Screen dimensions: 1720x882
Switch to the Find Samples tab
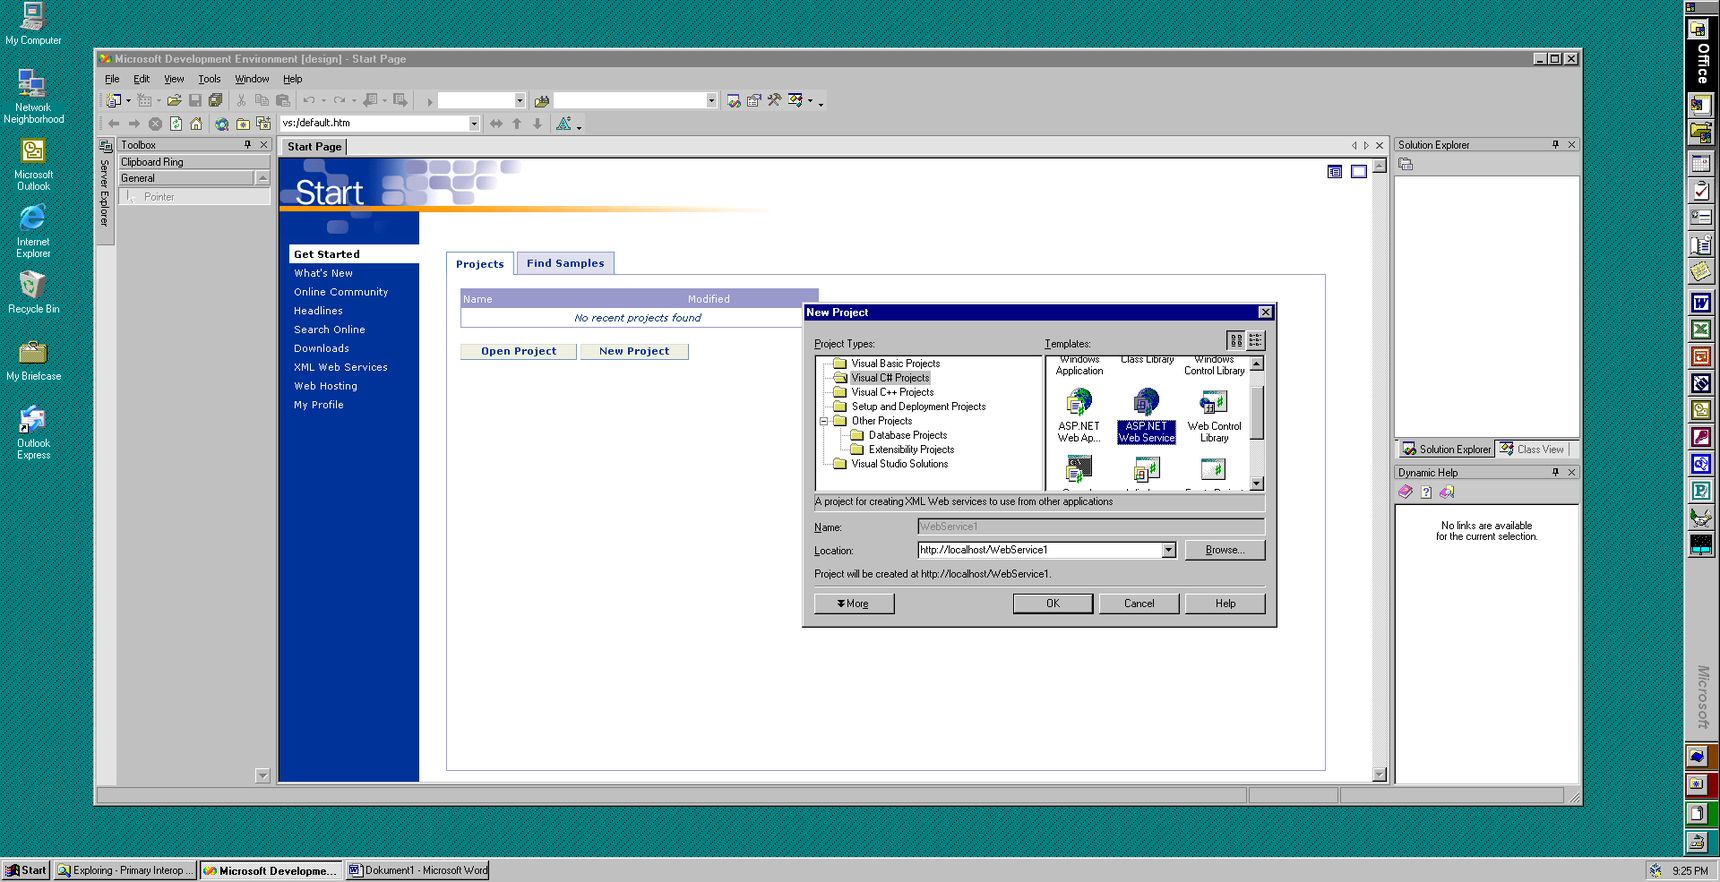pos(565,263)
